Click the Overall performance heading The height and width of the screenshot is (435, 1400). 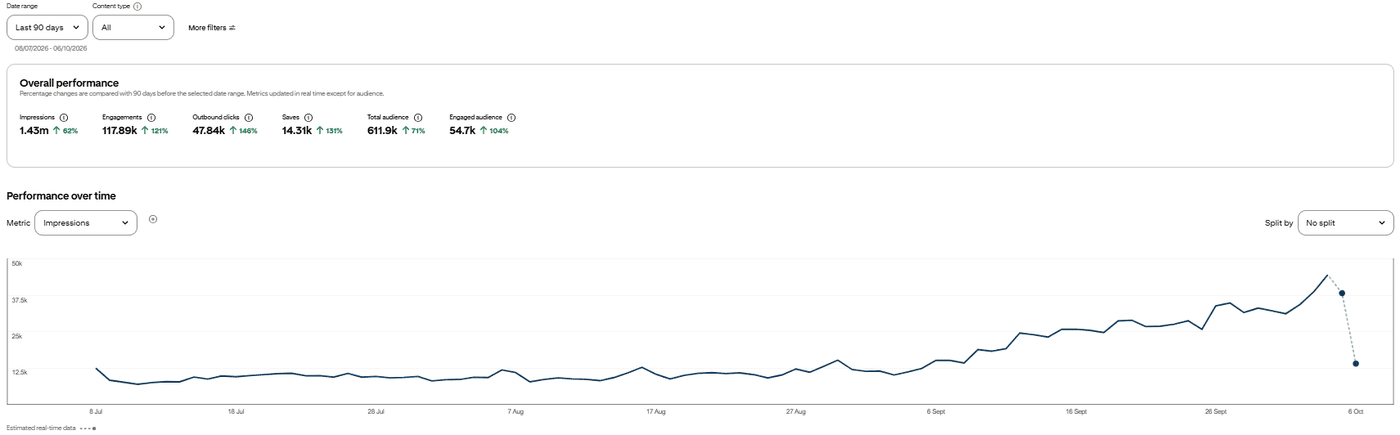point(69,83)
